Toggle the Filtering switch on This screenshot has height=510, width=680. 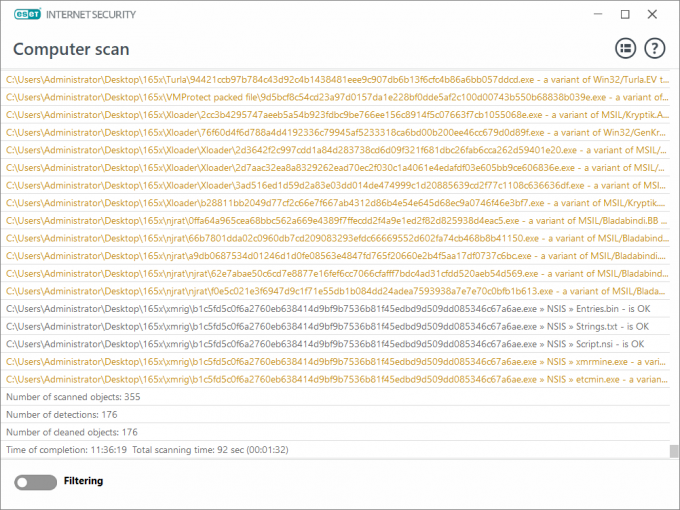click(35, 482)
